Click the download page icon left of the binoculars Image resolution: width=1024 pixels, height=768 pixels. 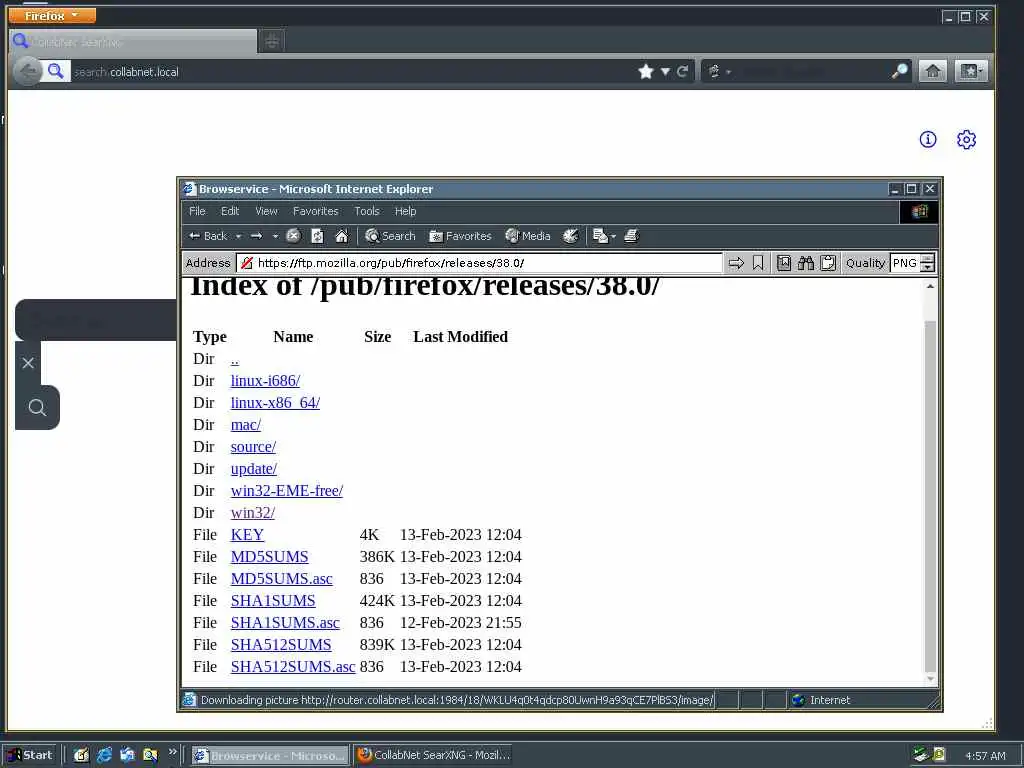784,263
